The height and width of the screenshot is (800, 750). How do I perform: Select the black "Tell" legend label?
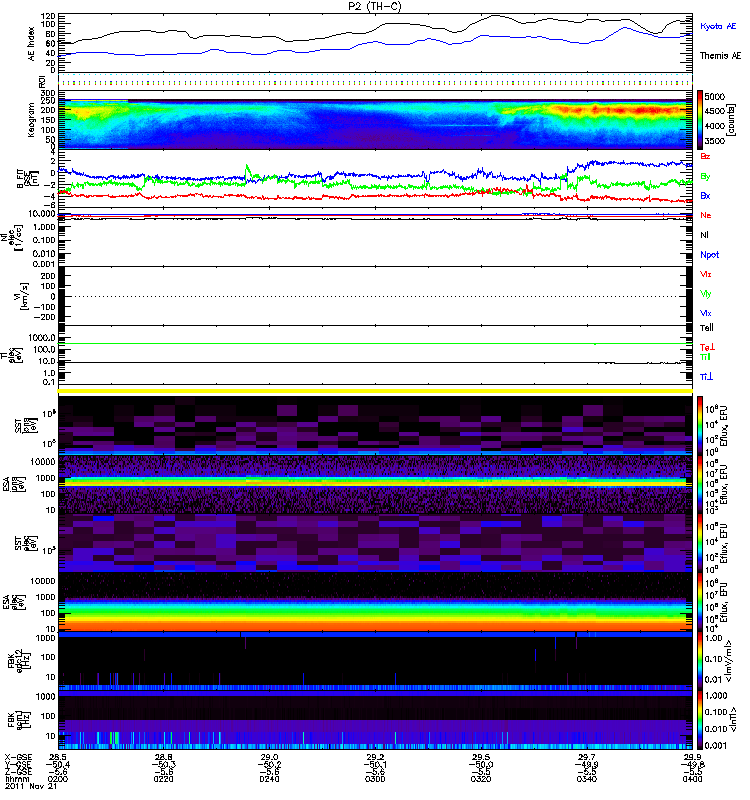coord(707,328)
